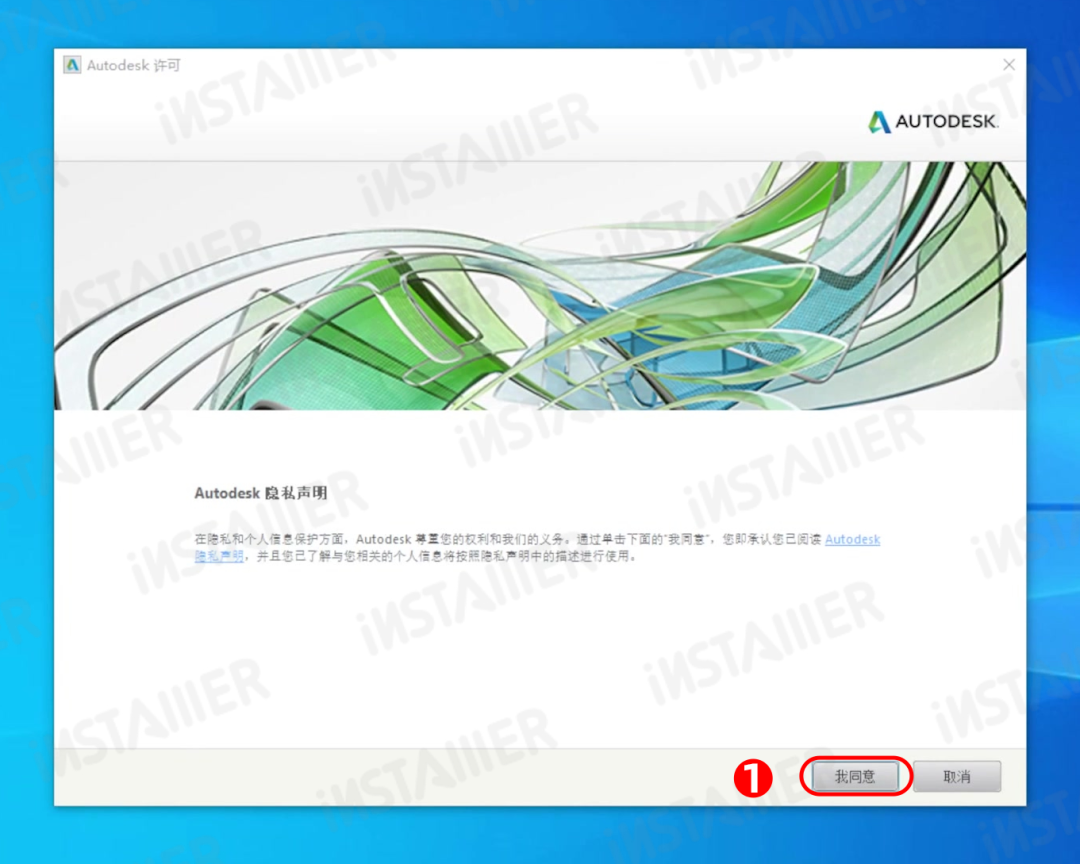Click the Autodesk 许可 window title text
Viewport: 1080px width, 864px height.
click(x=133, y=65)
